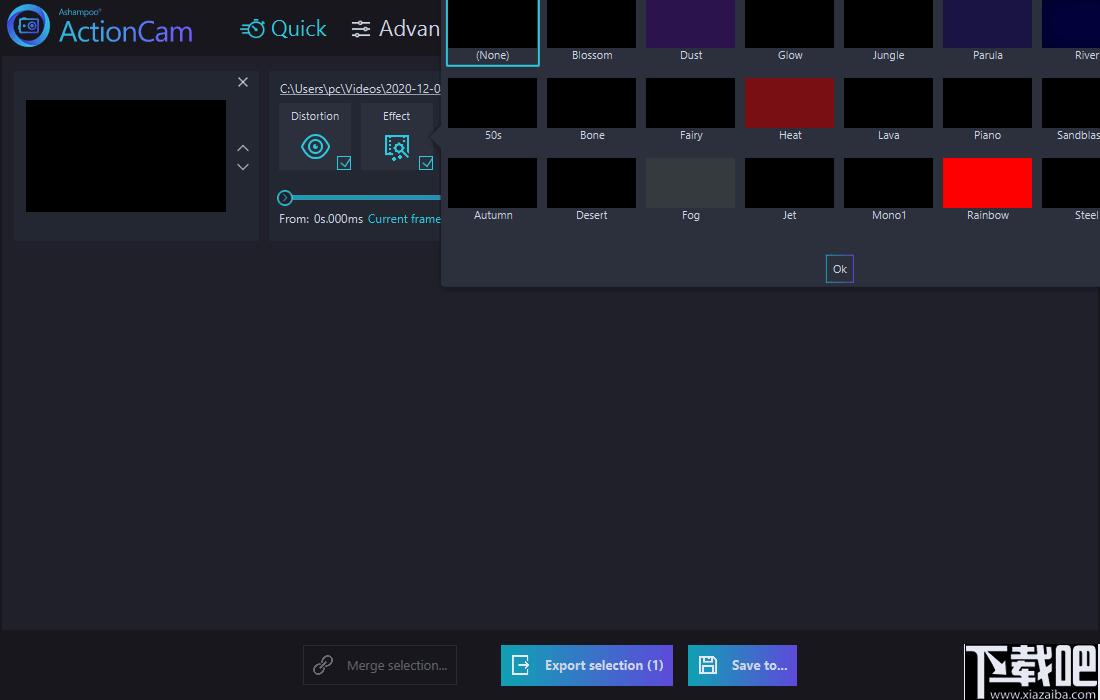The image size is (1100, 700).
Task: Click the Merge selection link icon
Action: [323, 665]
